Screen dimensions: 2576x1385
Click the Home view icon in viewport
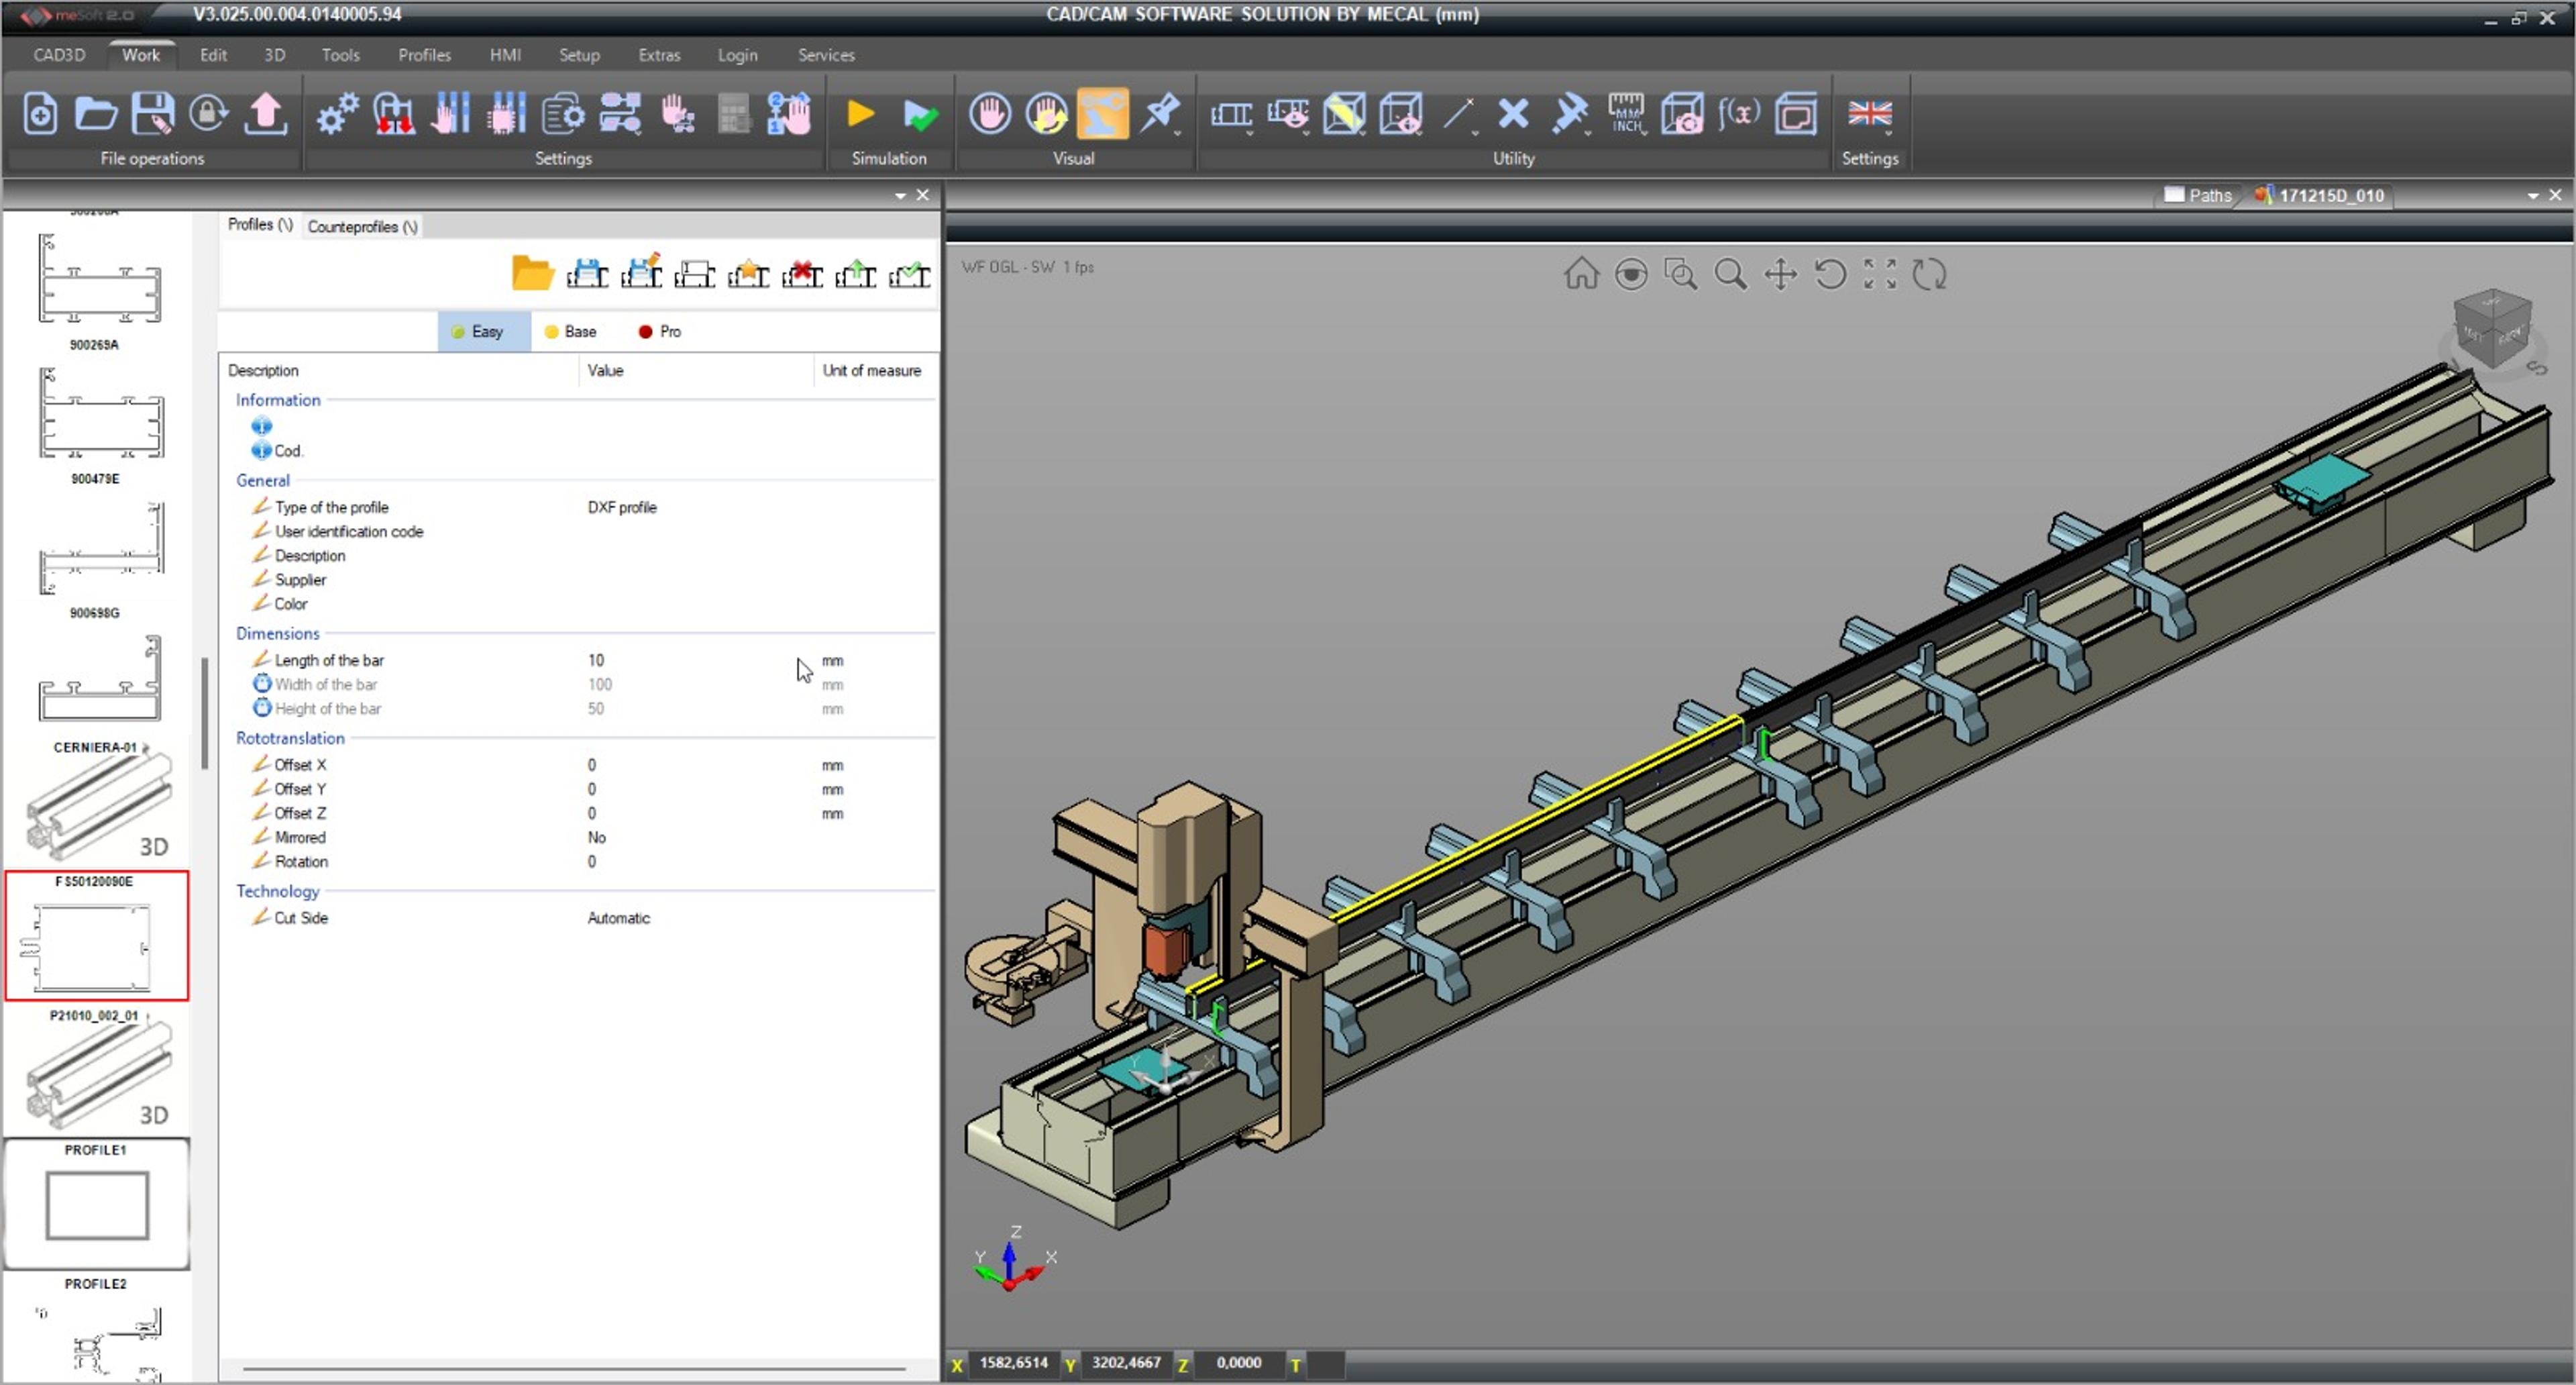[1581, 274]
